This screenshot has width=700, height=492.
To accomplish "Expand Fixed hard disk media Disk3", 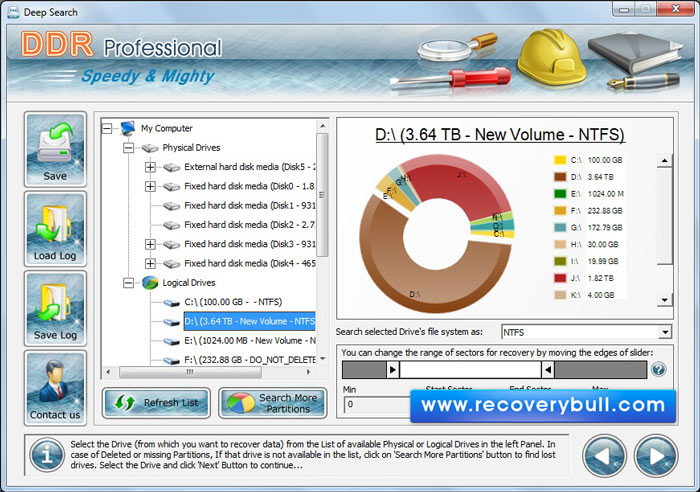I will click(x=150, y=244).
